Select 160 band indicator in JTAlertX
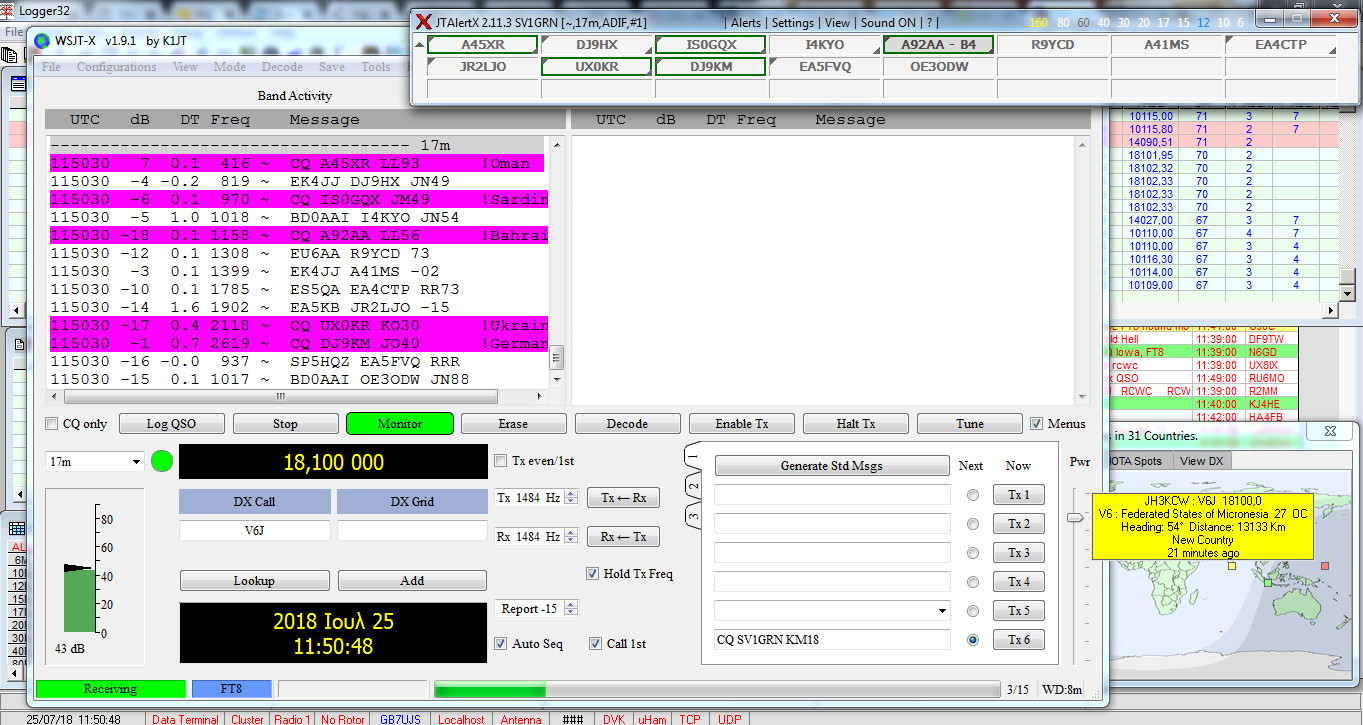This screenshot has width=1363, height=725. coord(1039,23)
